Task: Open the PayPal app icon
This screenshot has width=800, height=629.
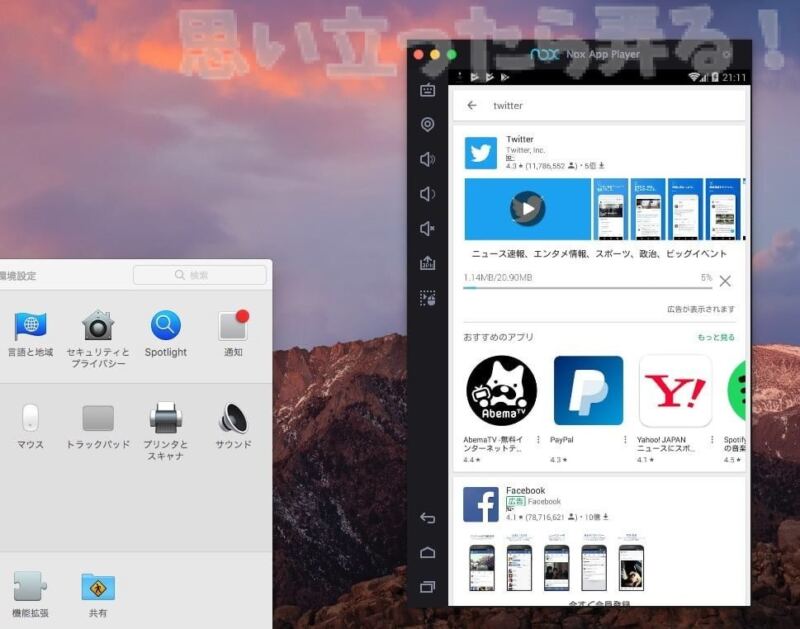Action: pyautogui.click(x=588, y=391)
